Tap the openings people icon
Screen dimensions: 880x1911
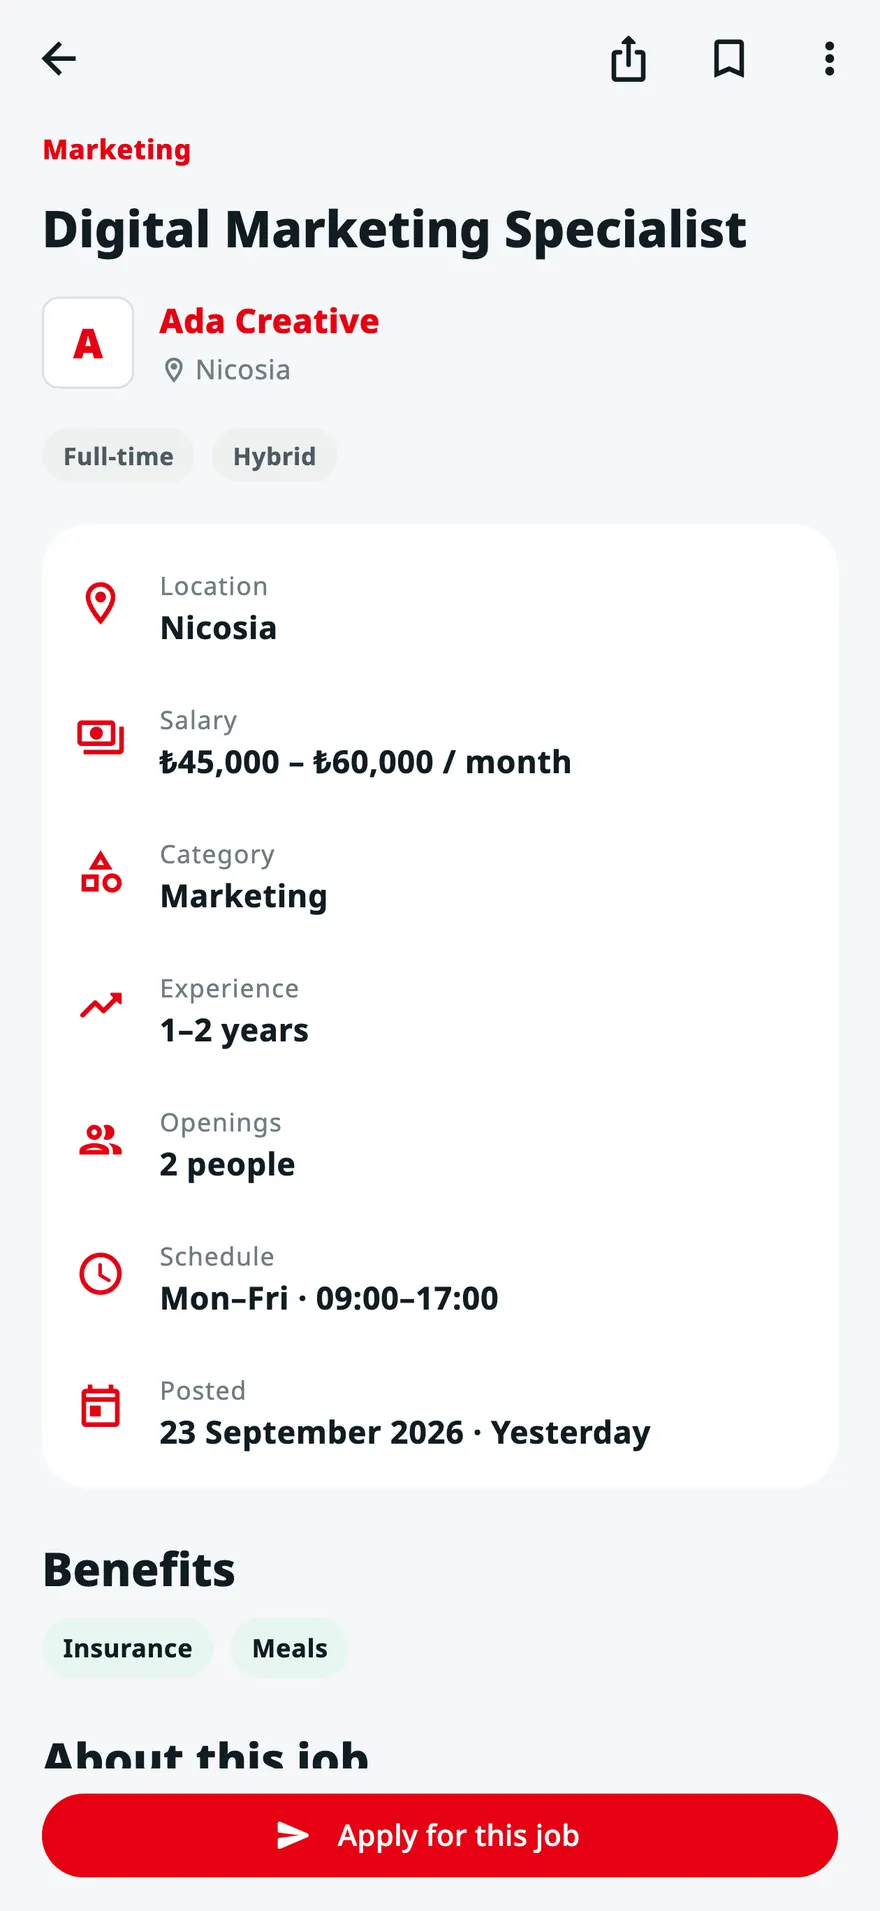(101, 1140)
